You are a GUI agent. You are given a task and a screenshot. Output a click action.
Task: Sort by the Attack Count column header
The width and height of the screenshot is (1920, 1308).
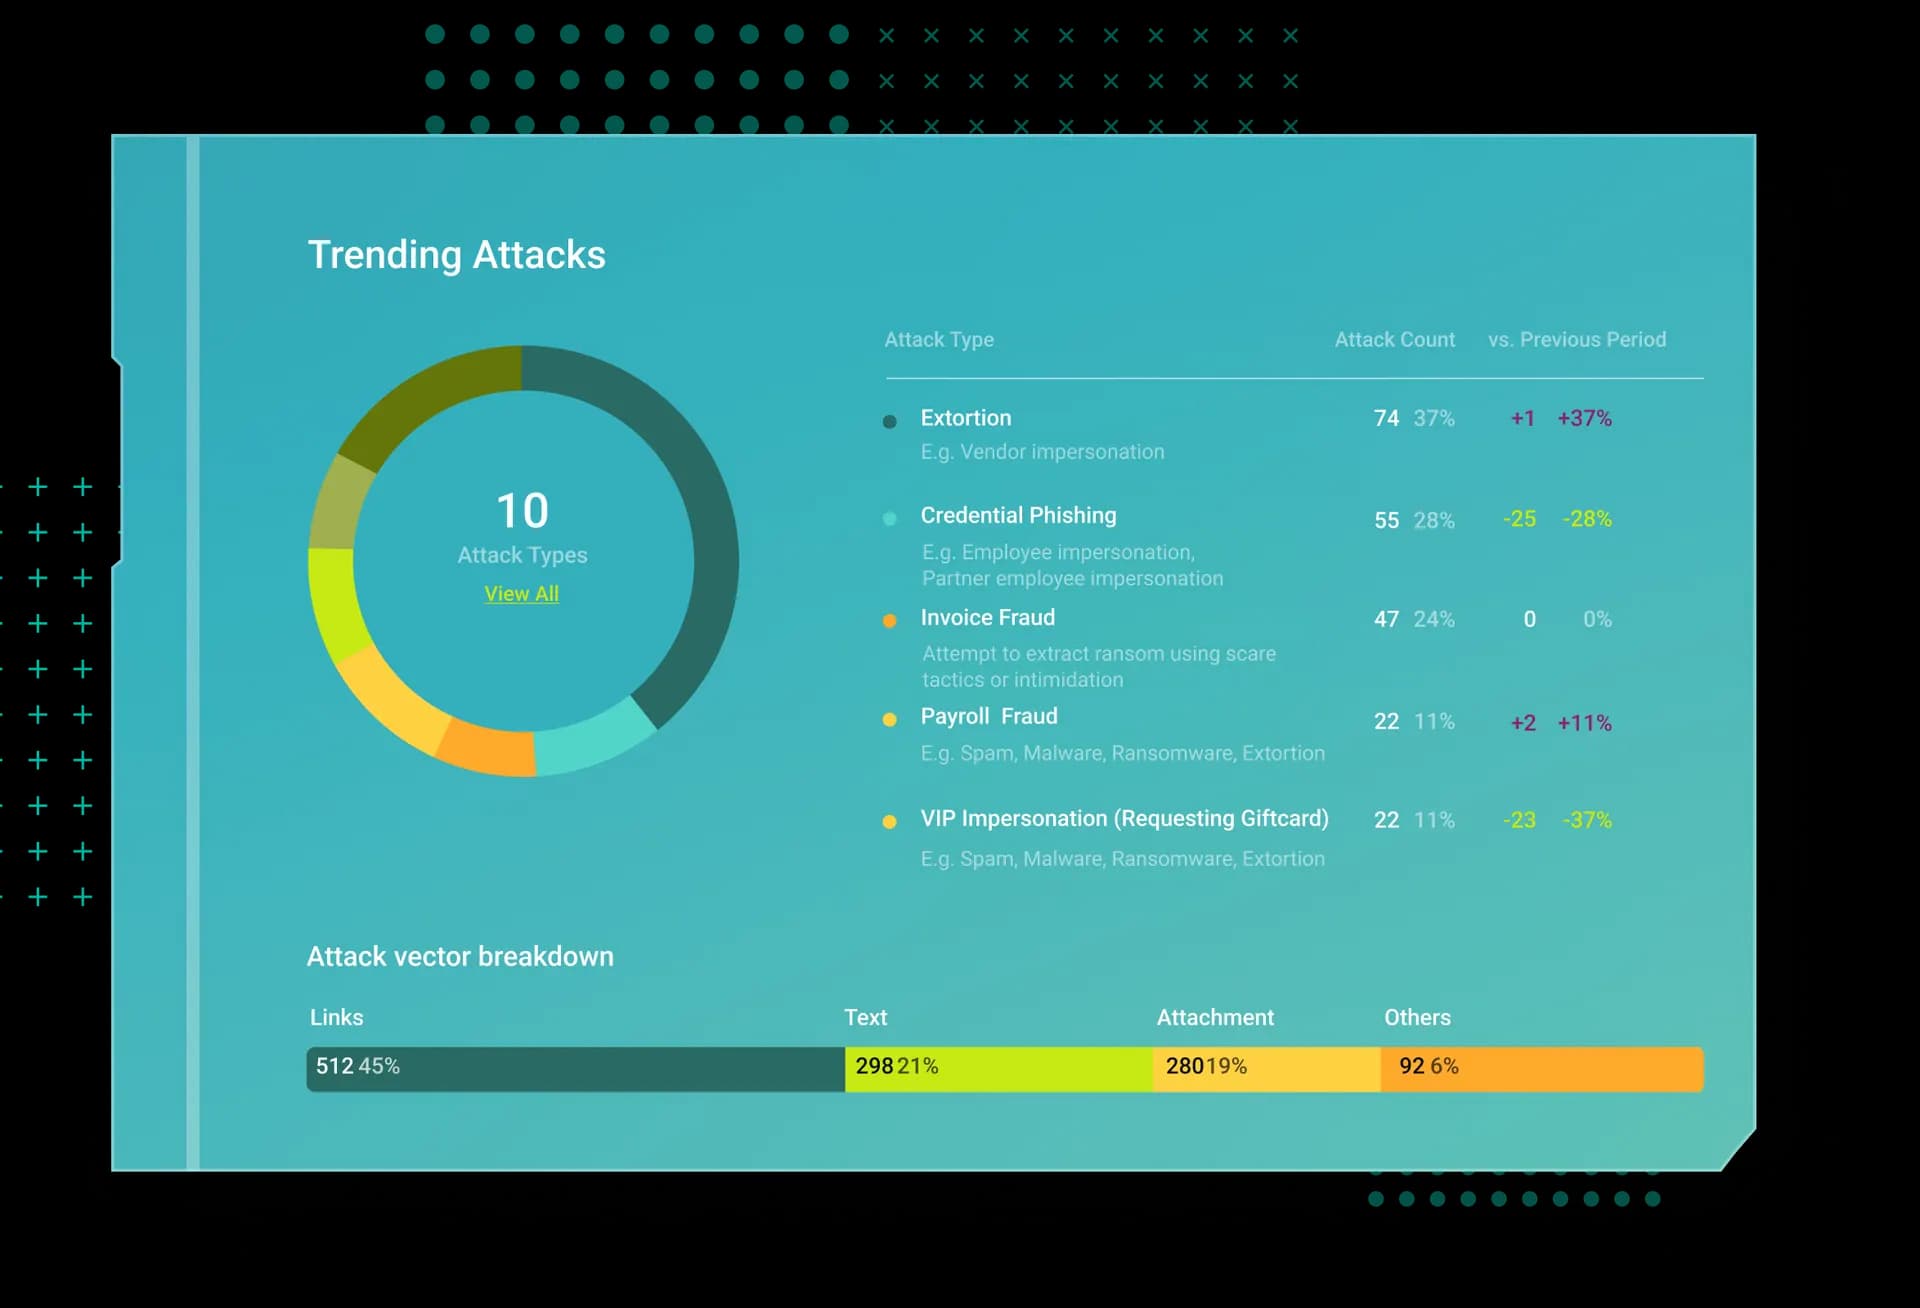point(1394,339)
